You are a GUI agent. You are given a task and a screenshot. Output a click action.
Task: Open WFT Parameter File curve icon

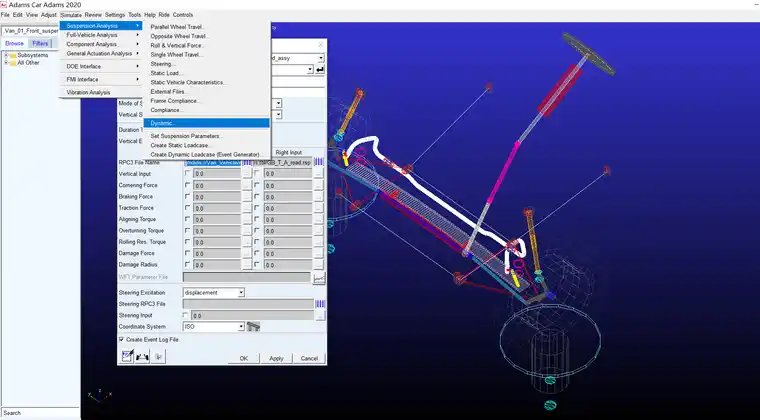[x=319, y=278]
